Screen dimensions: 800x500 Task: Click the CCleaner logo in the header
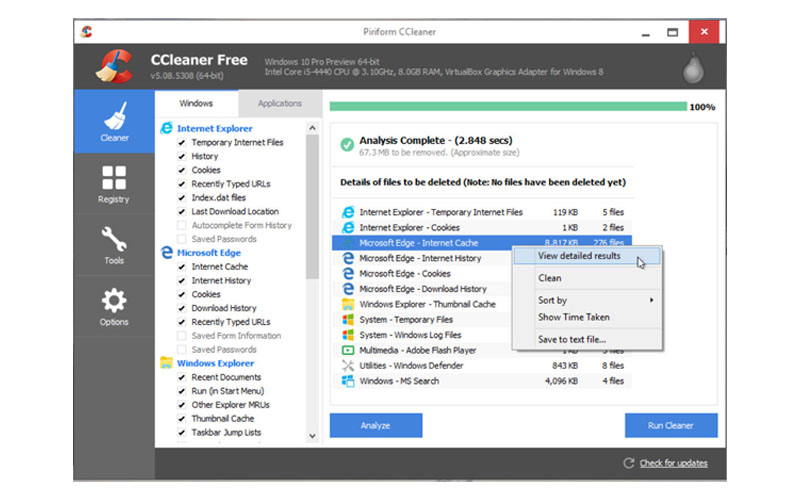115,66
